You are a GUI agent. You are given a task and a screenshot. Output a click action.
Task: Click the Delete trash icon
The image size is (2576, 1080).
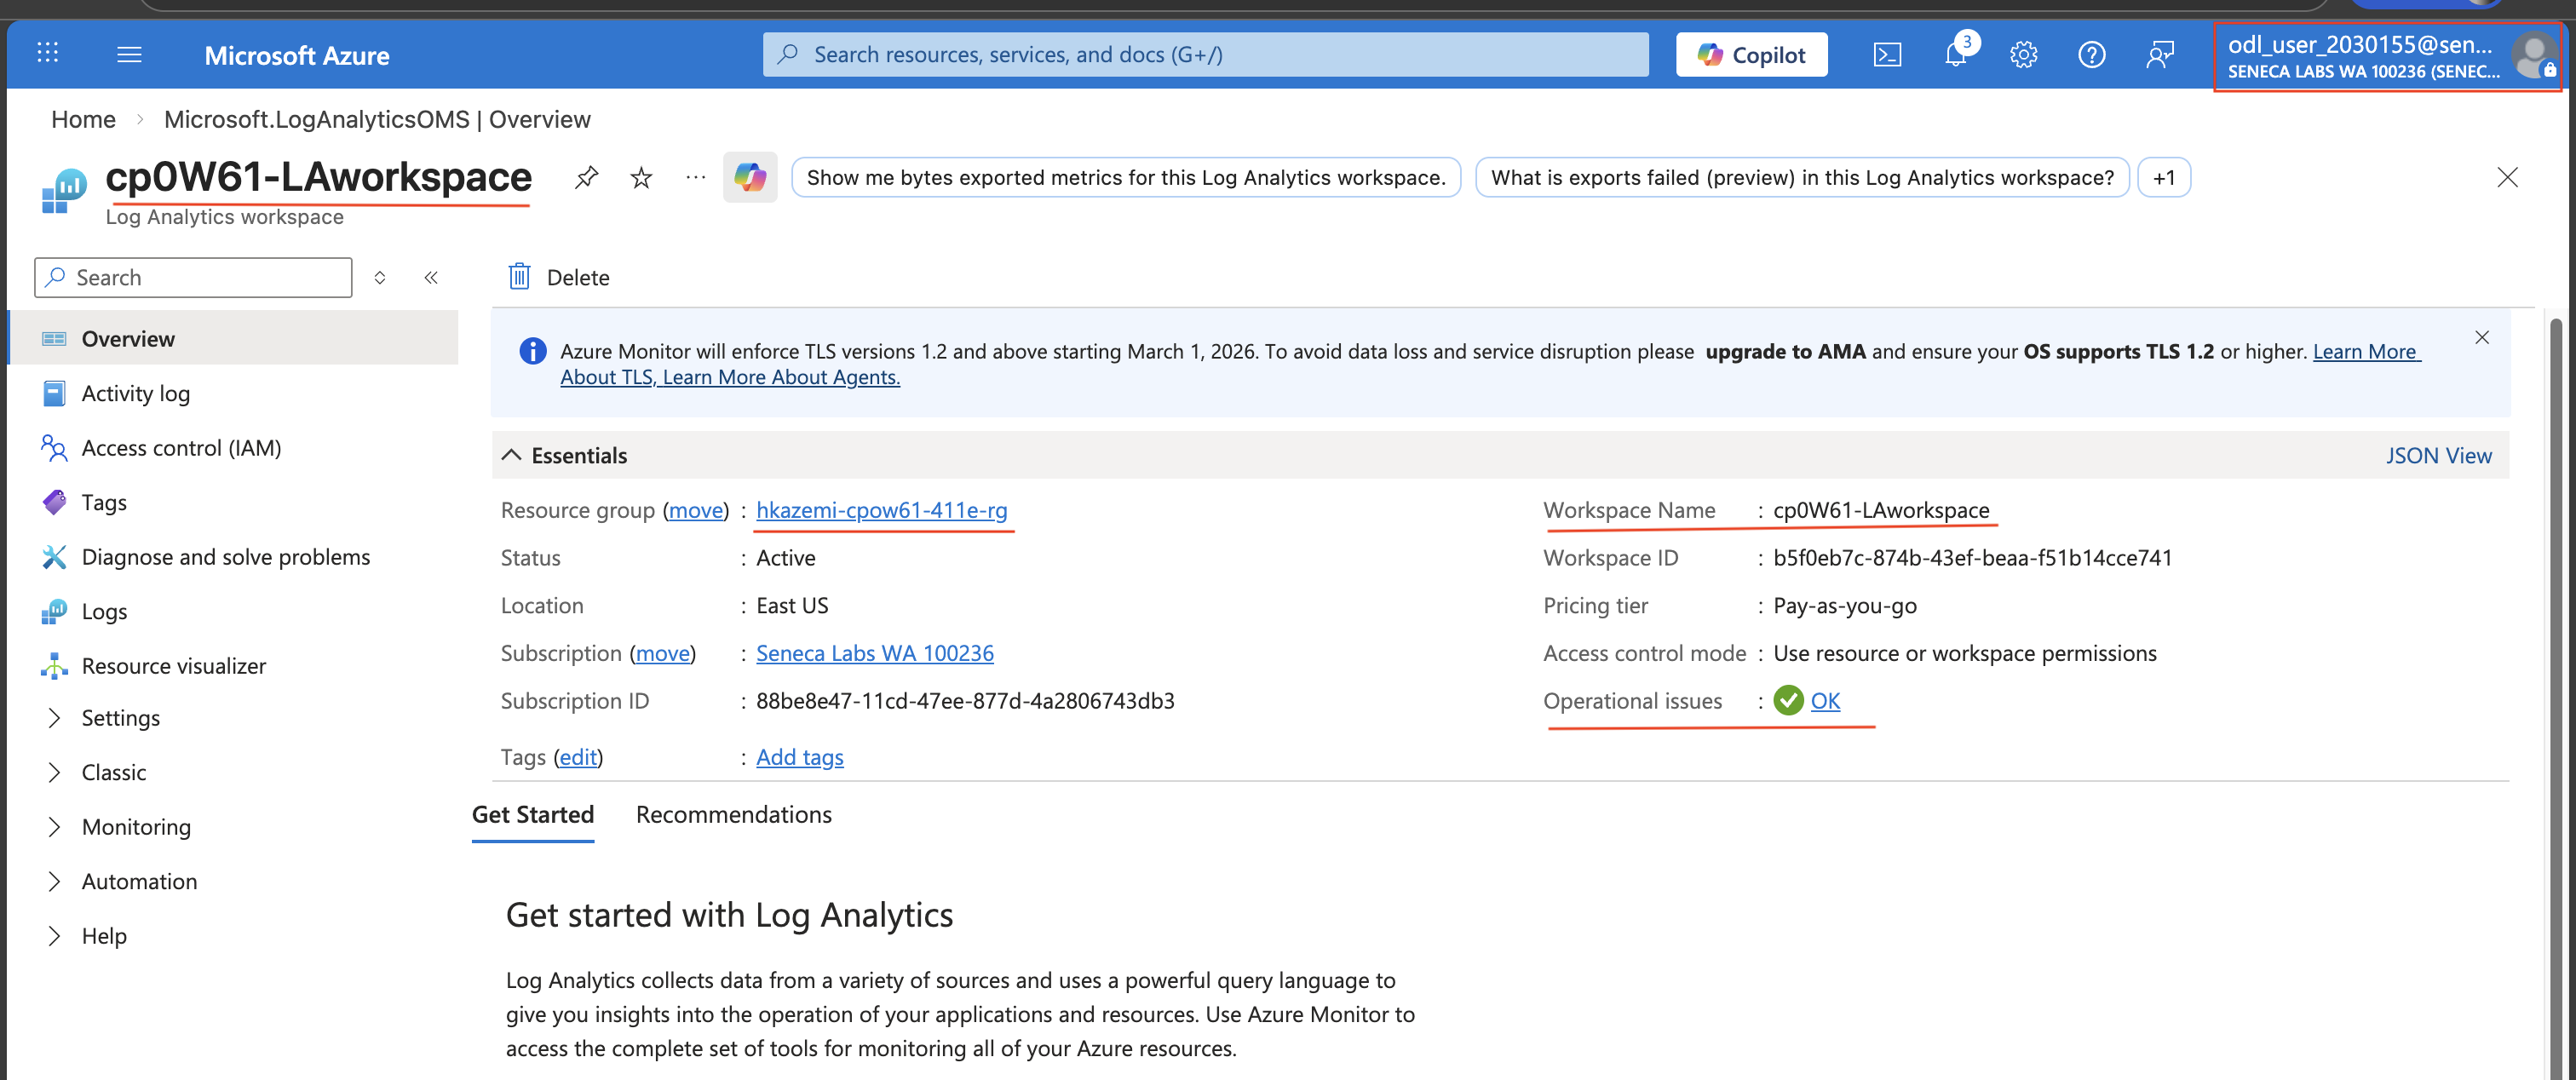click(x=519, y=276)
